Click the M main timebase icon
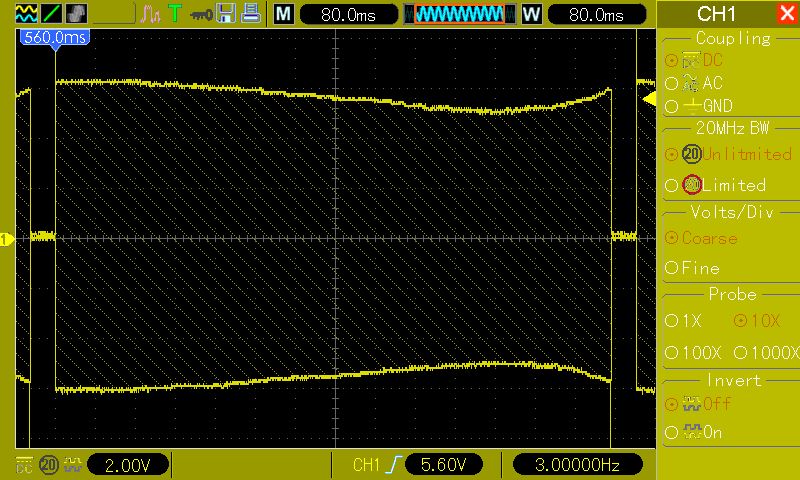This screenshot has width=800, height=480. coord(284,14)
